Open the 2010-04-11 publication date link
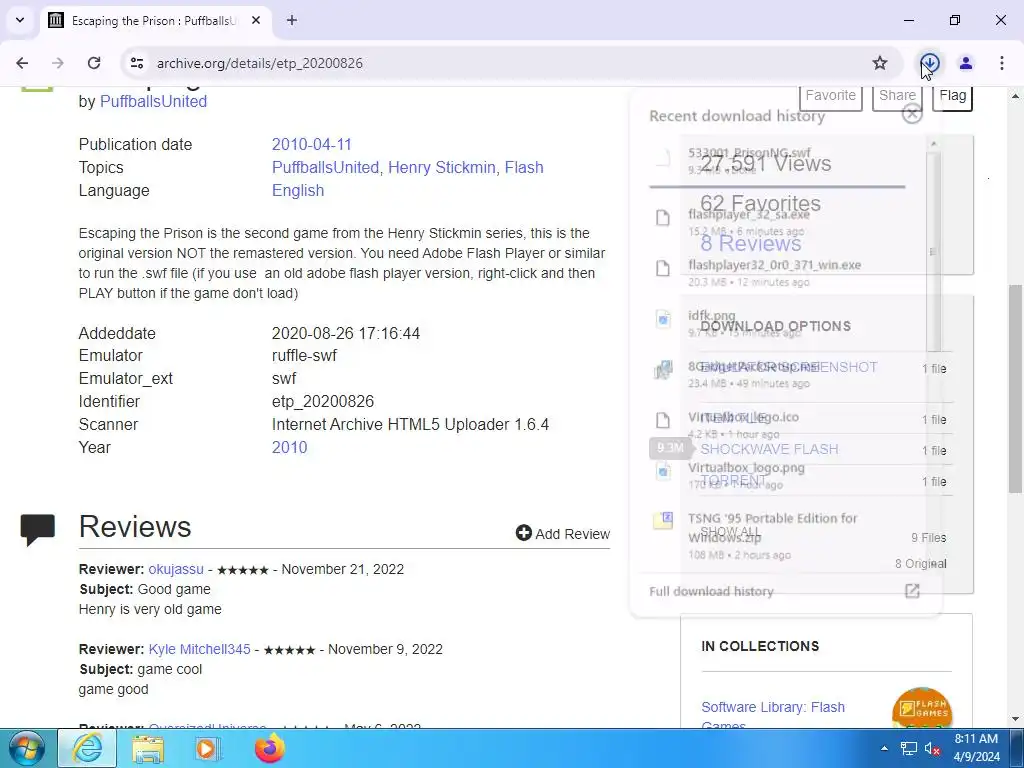This screenshot has height=768, width=1024. pyautogui.click(x=312, y=144)
